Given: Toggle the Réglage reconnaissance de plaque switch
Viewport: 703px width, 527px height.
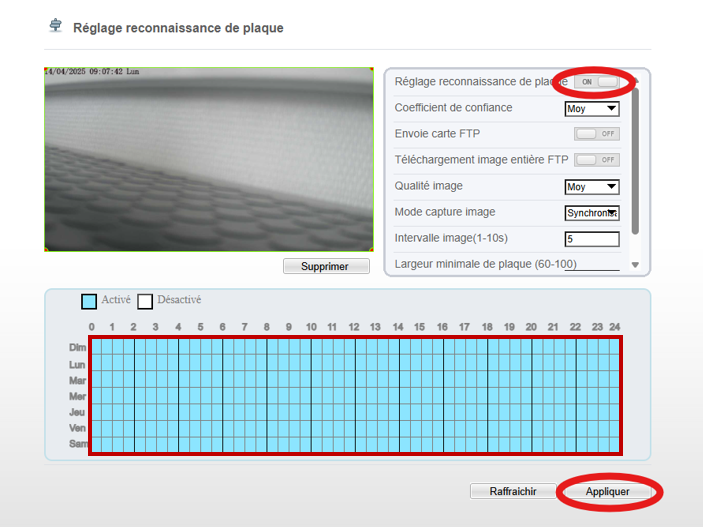Looking at the screenshot, I should point(597,82).
